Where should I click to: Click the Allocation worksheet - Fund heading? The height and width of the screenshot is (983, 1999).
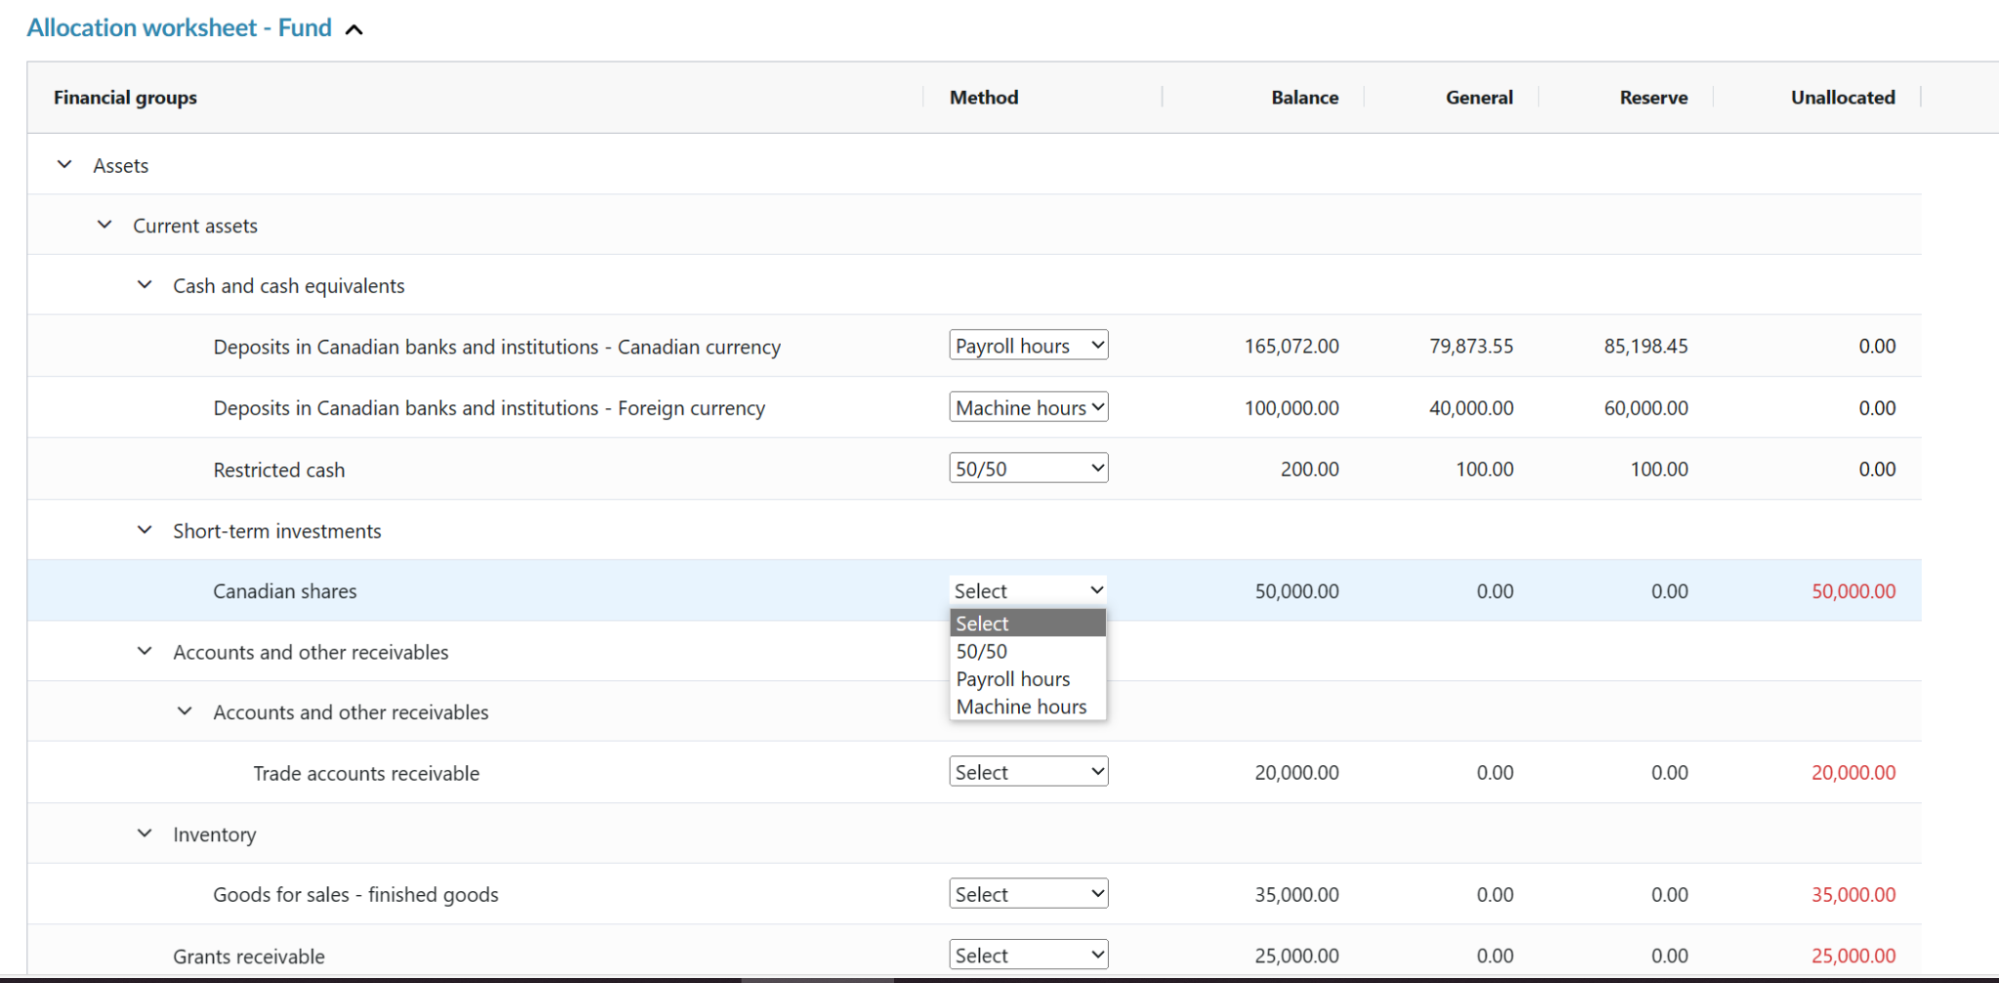coord(179,28)
